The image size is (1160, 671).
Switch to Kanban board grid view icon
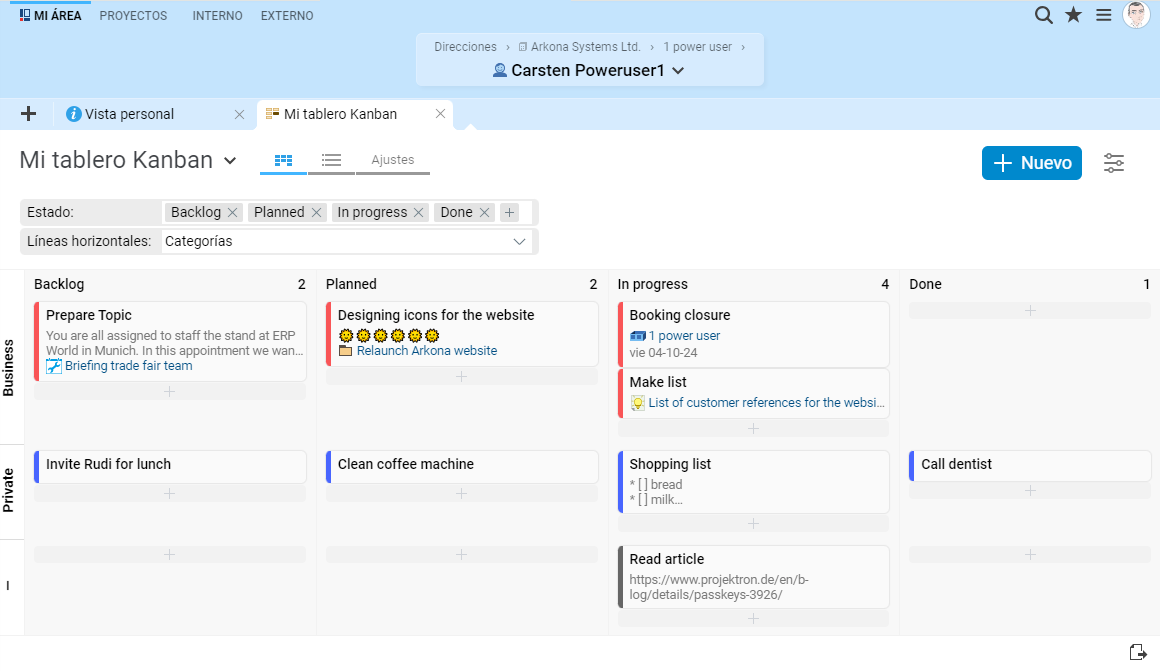[x=283, y=160]
